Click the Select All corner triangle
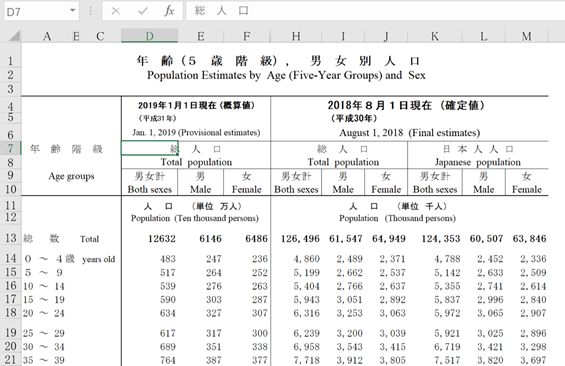565x366 pixels. tap(14, 36)
